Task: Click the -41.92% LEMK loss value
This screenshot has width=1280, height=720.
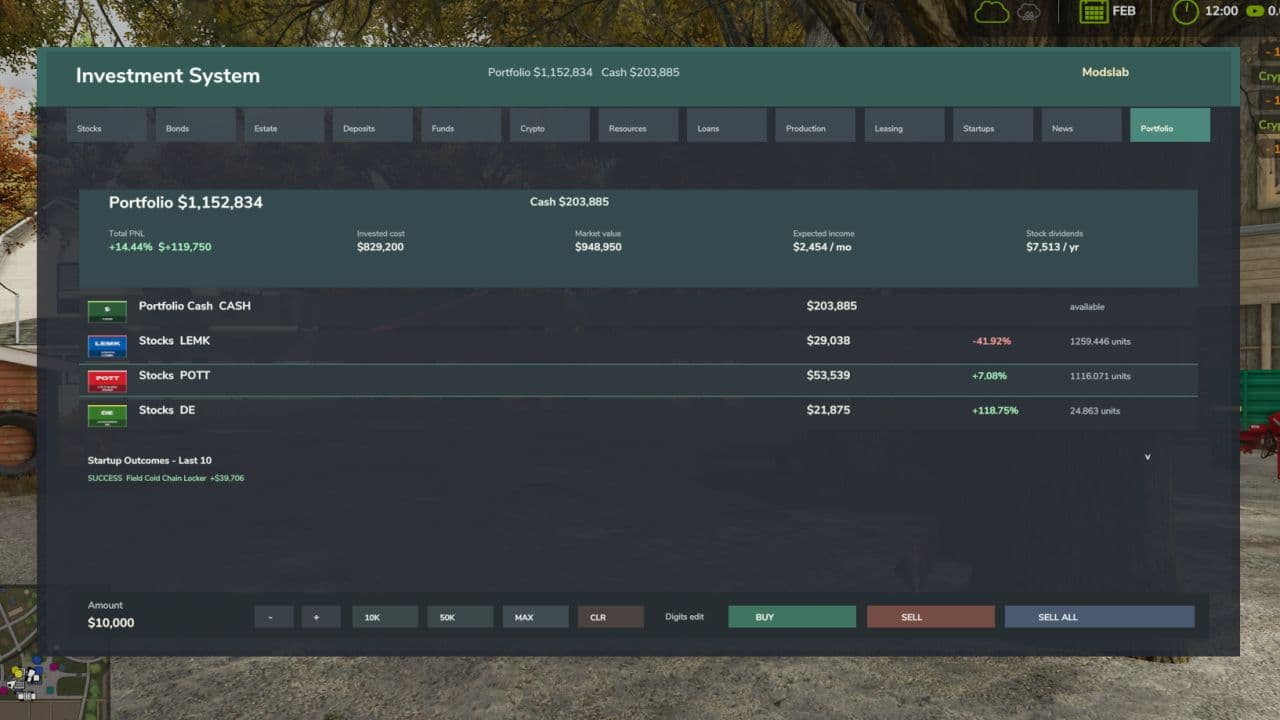Action: [991, 341]
